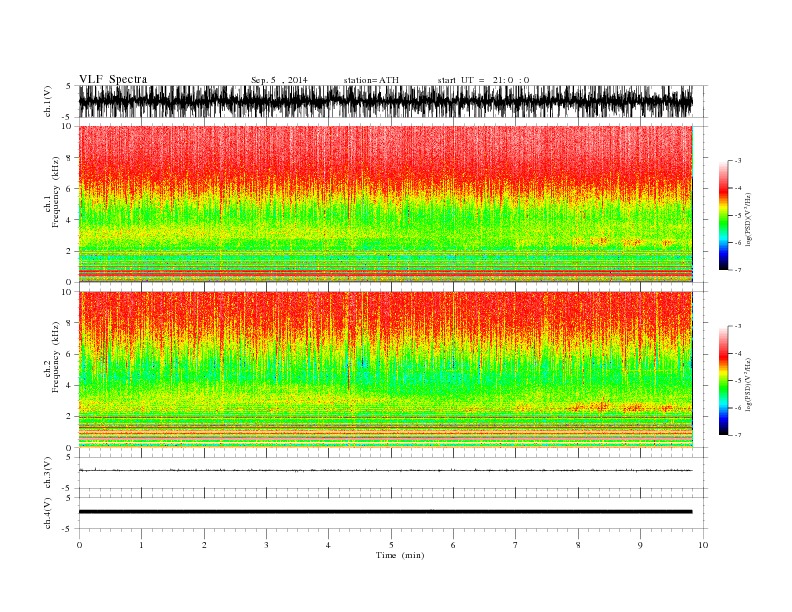The image size is (792, 612).
Task: Click the '5' tick label on time axis
Action: (391, 545)
